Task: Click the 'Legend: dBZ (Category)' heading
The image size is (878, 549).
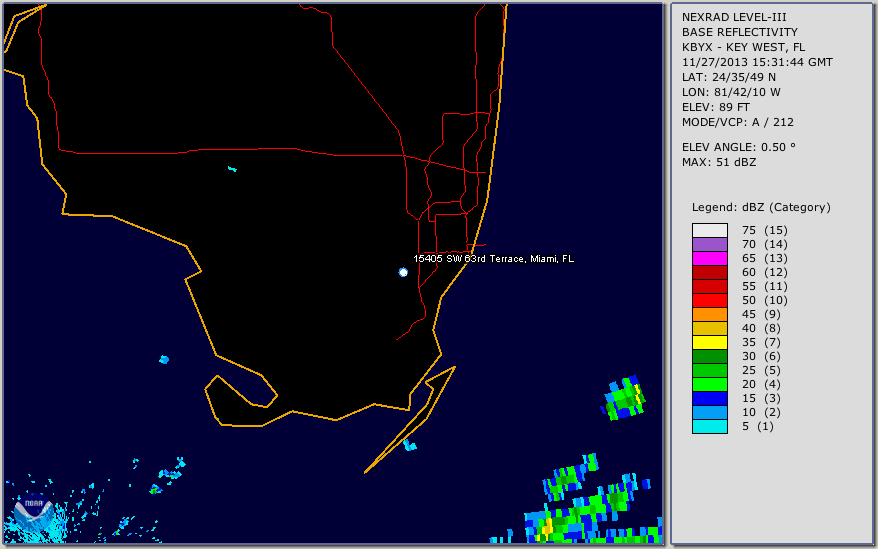Action: point(761,207)
